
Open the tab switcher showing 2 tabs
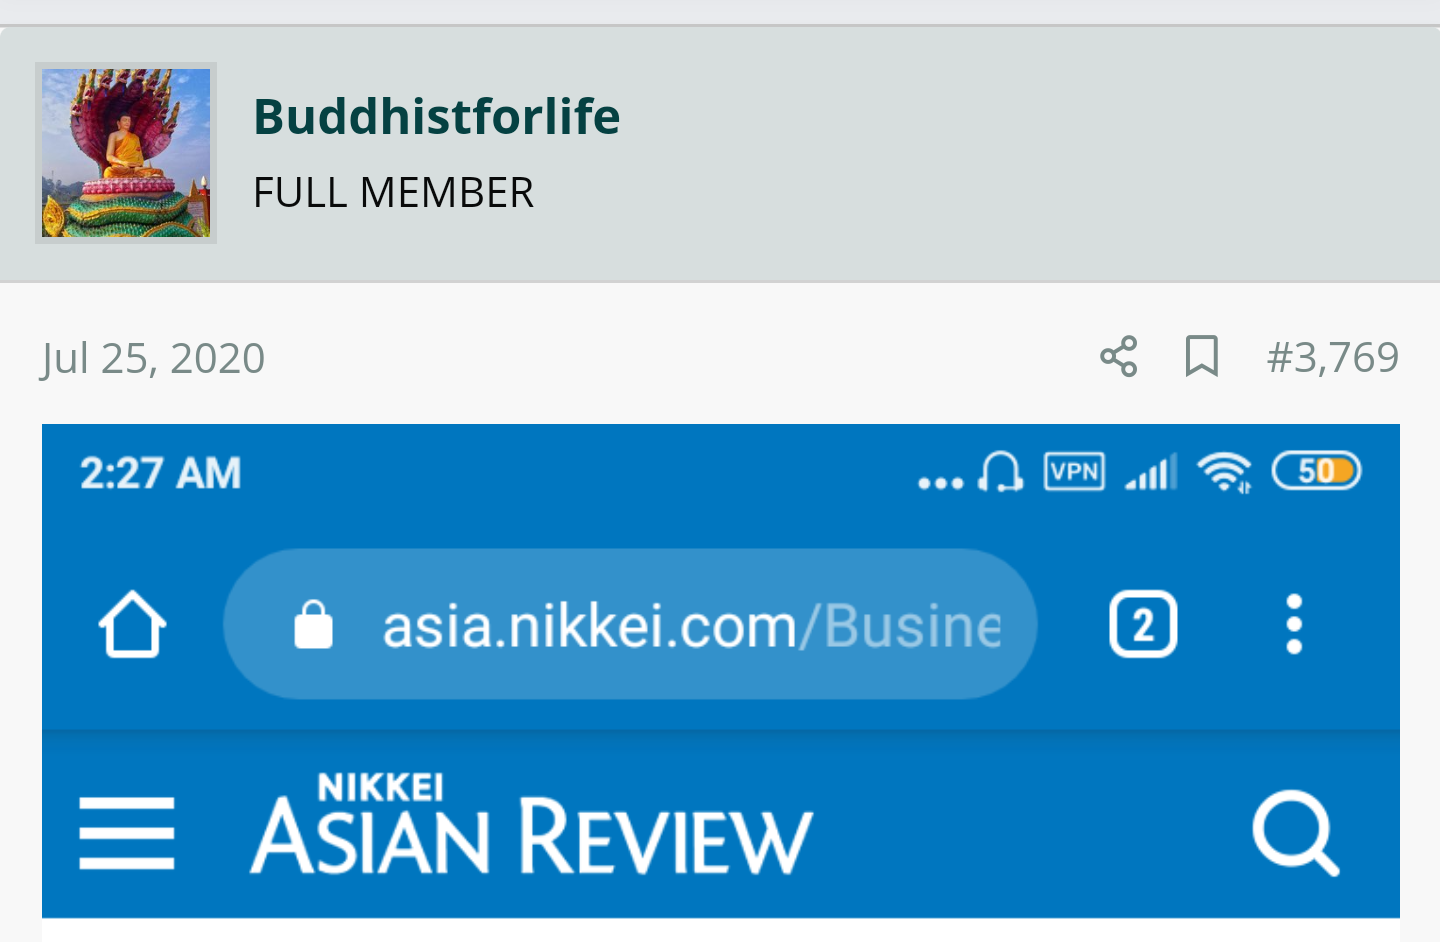pos(1143,625)
